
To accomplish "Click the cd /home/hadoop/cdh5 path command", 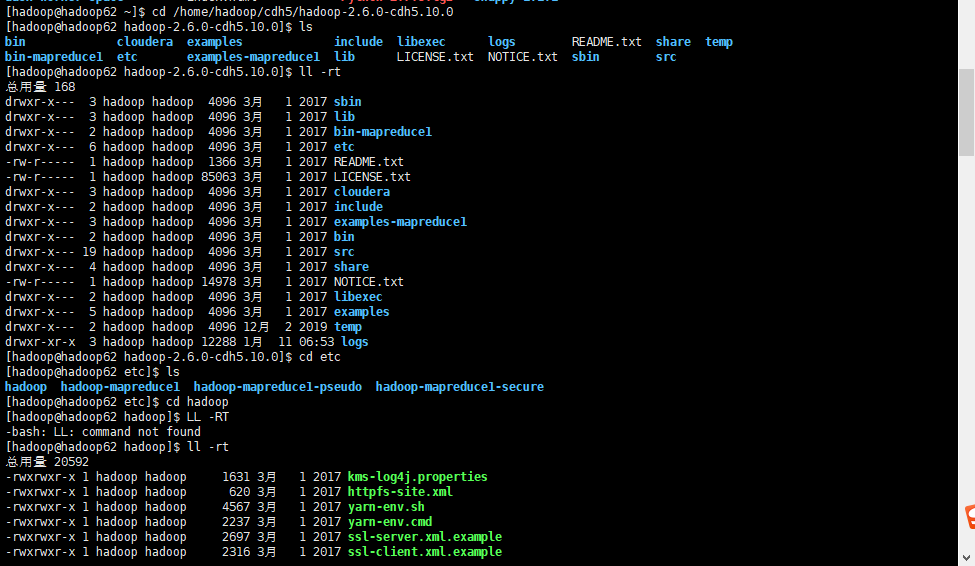I will pos(303,12).
